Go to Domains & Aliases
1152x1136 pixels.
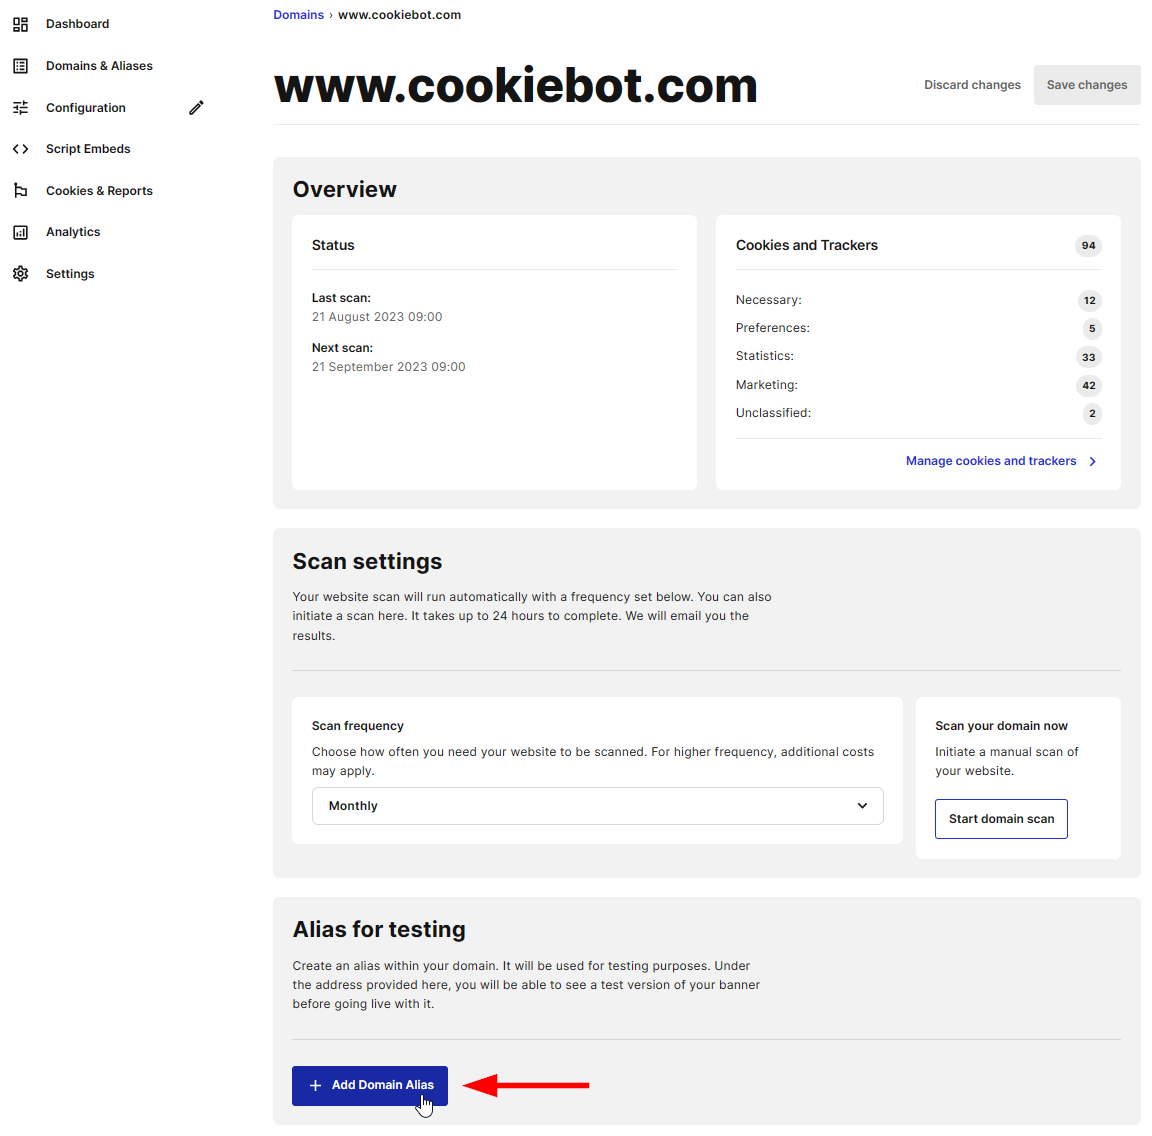99,66
